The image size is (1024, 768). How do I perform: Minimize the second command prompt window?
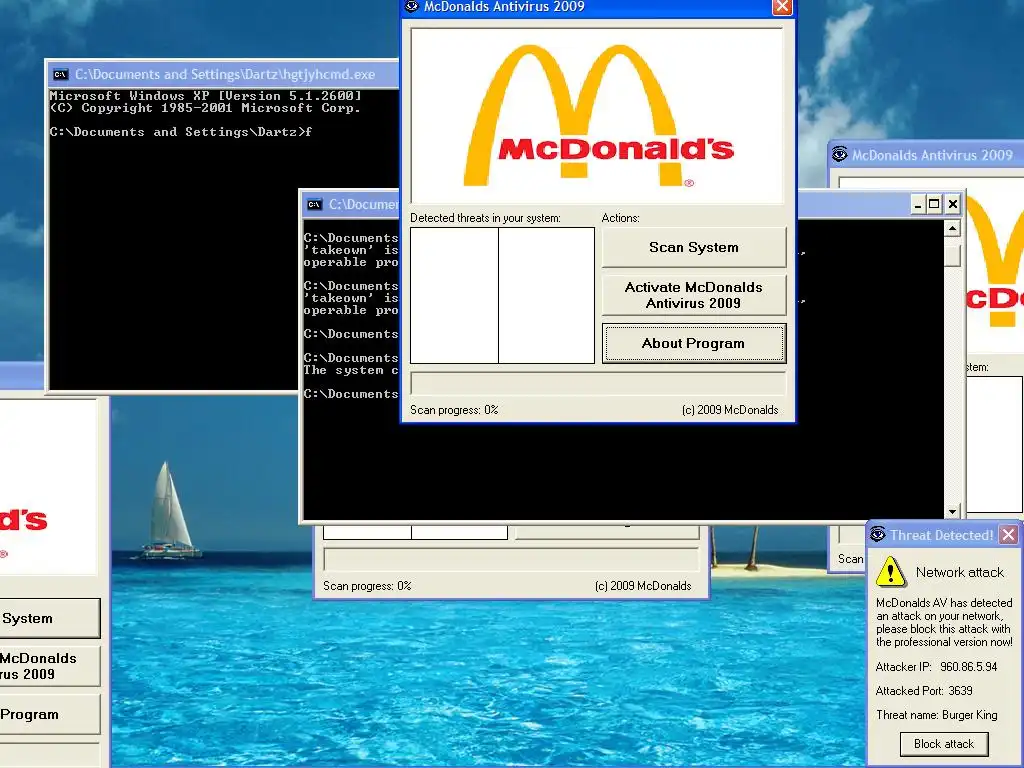(918, 204)
